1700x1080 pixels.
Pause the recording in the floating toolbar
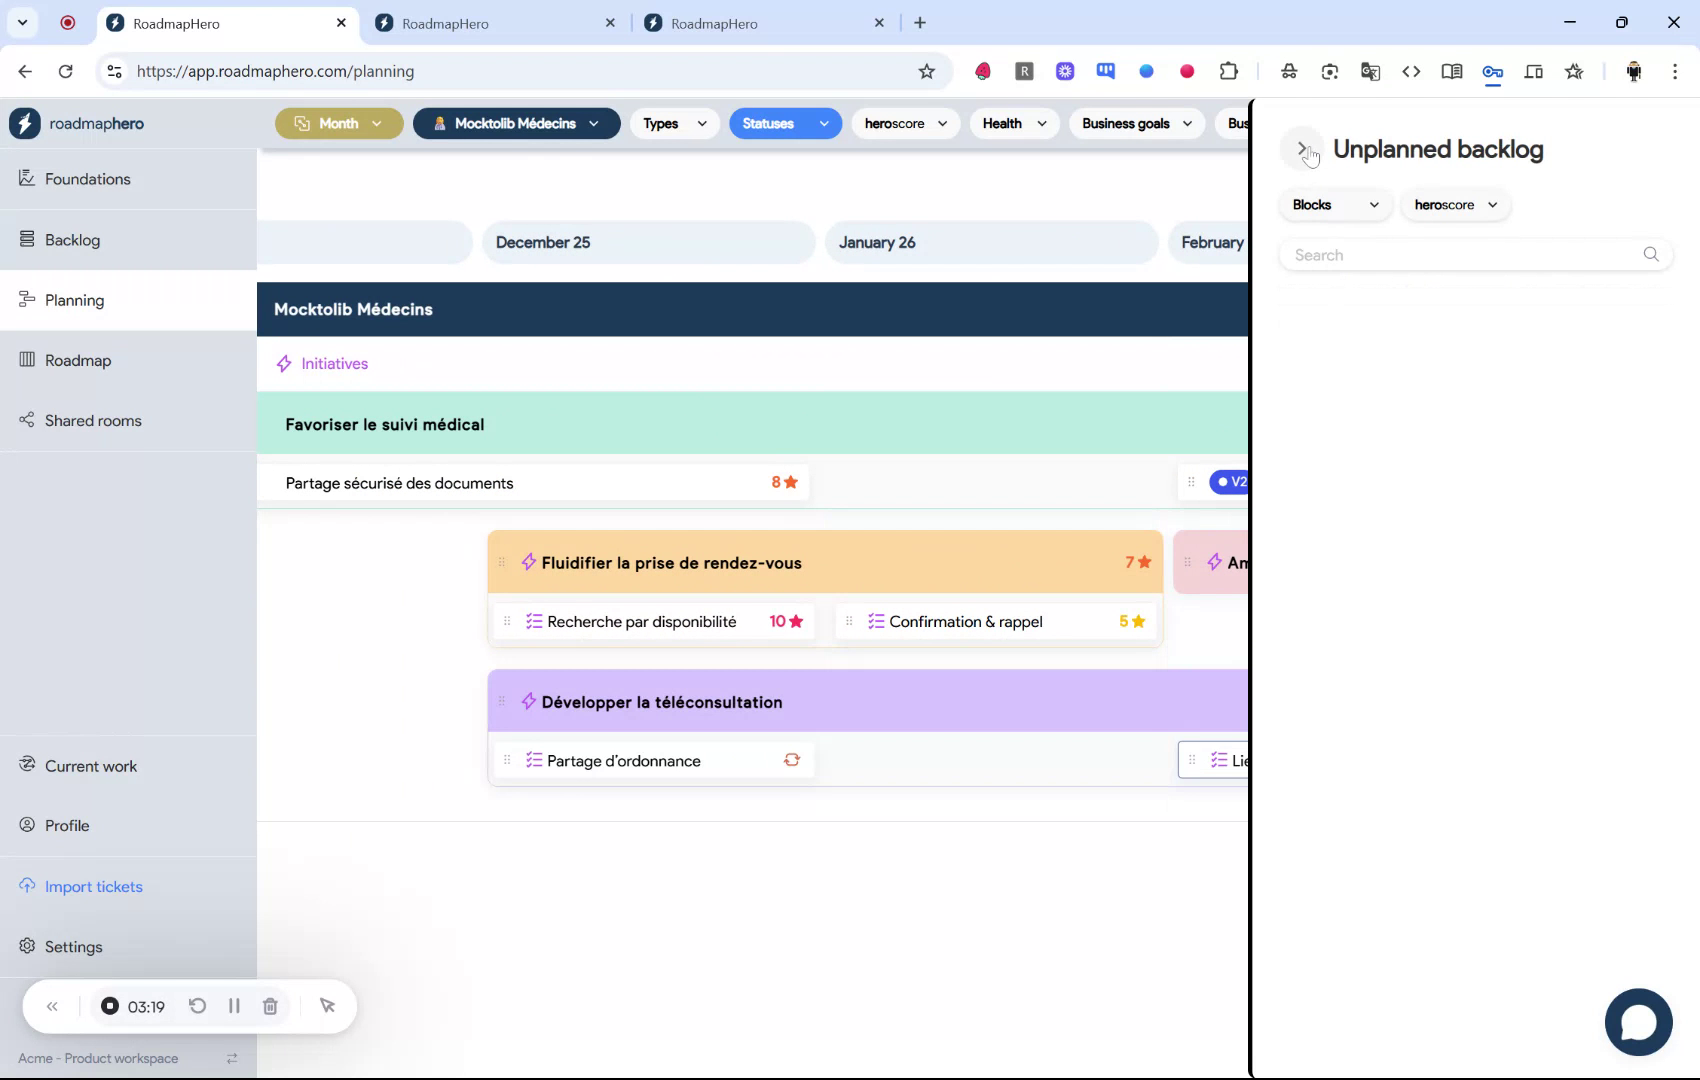[x=234, y=1006]
